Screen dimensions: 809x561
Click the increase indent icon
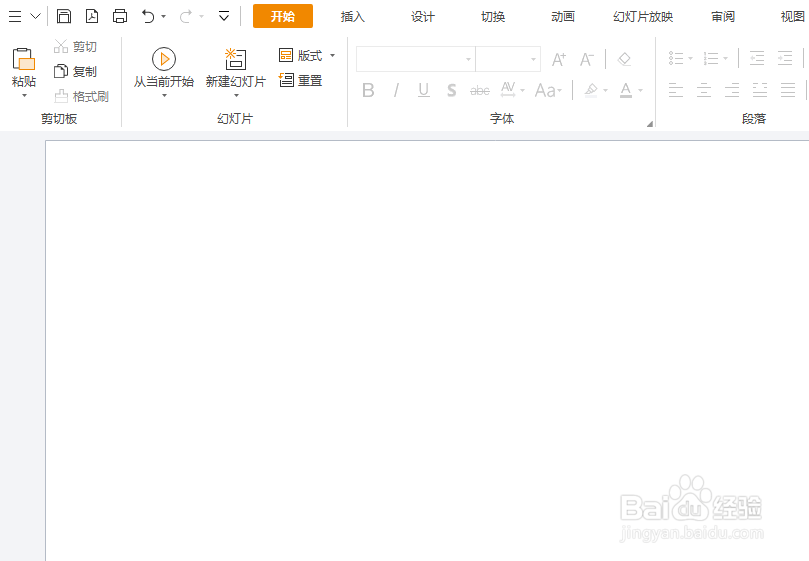click(785, 58)
